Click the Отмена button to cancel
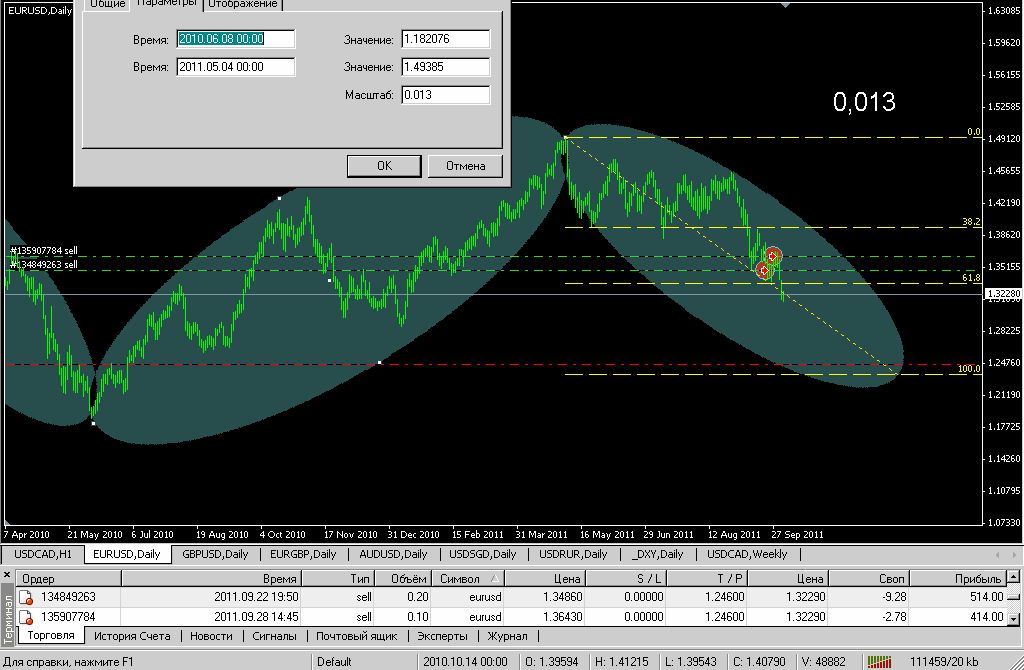This screenshot has height=670, width=1024. click(465, 166)
